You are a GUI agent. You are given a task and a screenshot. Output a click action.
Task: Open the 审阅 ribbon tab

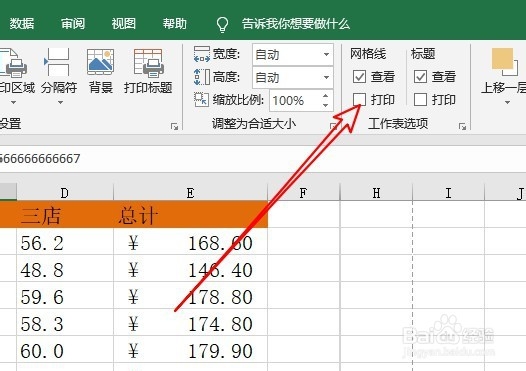73,24
